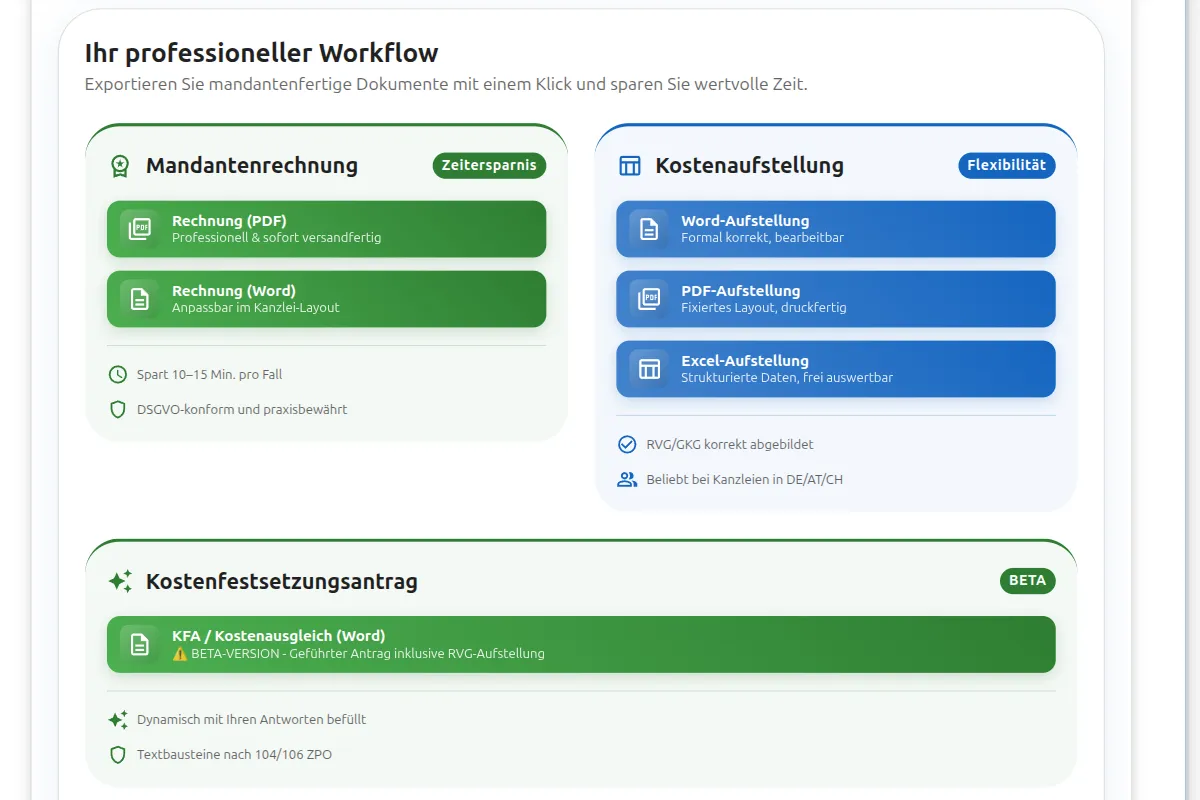Select the PDF icon on Rechnung (PDF)

click(x=140, y=229)
